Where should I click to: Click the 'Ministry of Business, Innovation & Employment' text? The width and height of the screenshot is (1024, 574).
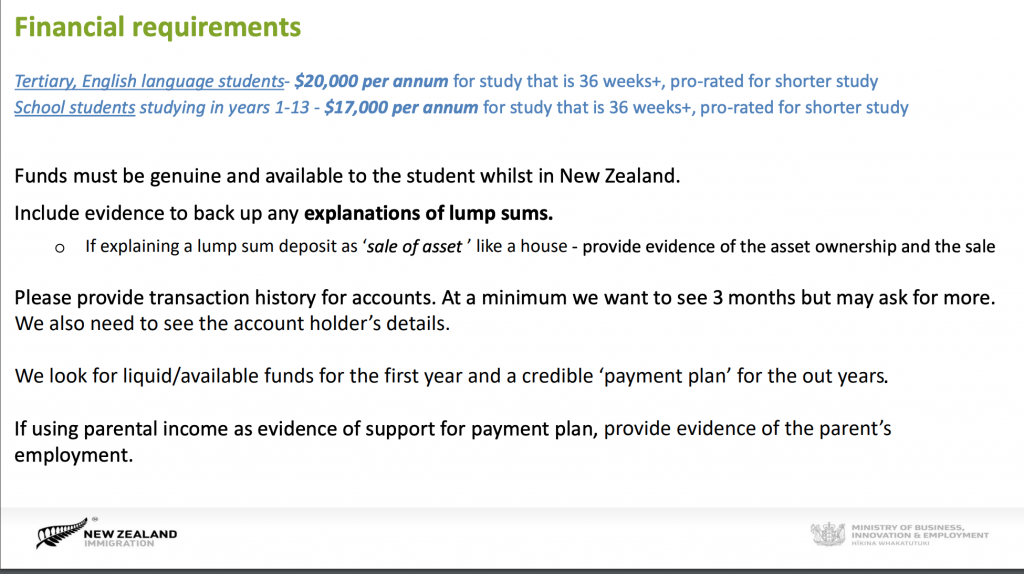tap(920, 530)
